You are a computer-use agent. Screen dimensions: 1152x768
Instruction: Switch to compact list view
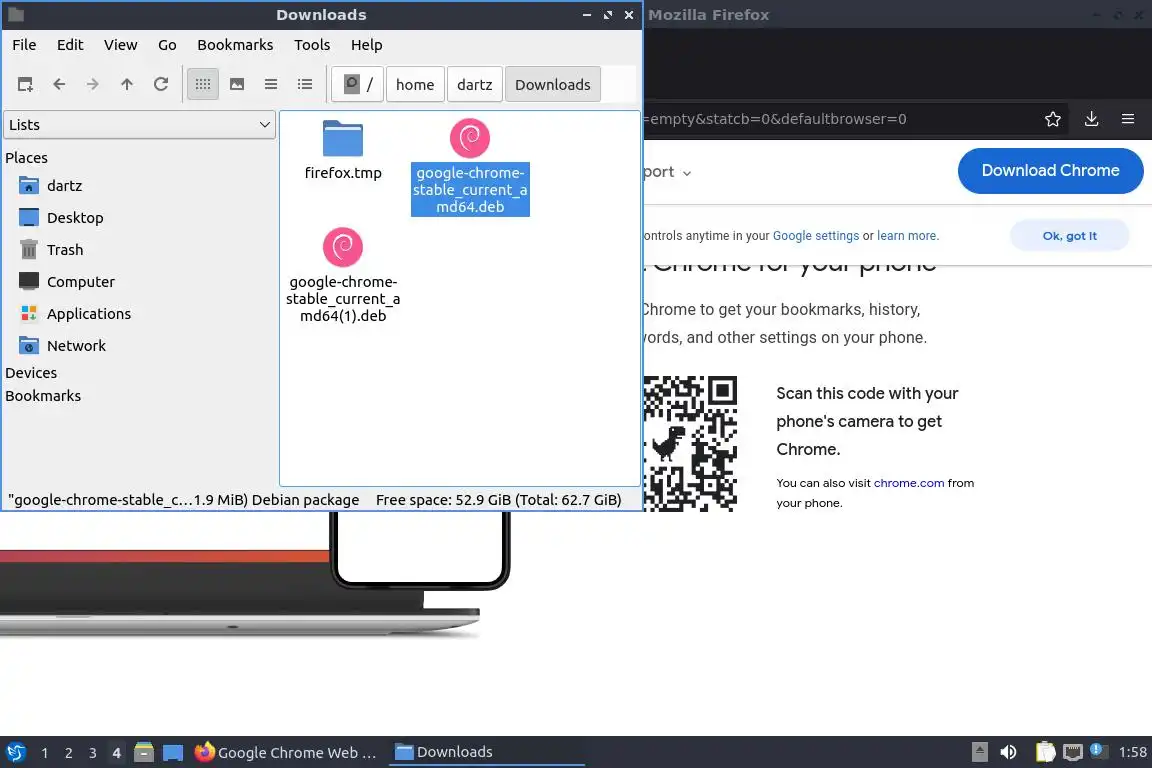click(271, 85)
